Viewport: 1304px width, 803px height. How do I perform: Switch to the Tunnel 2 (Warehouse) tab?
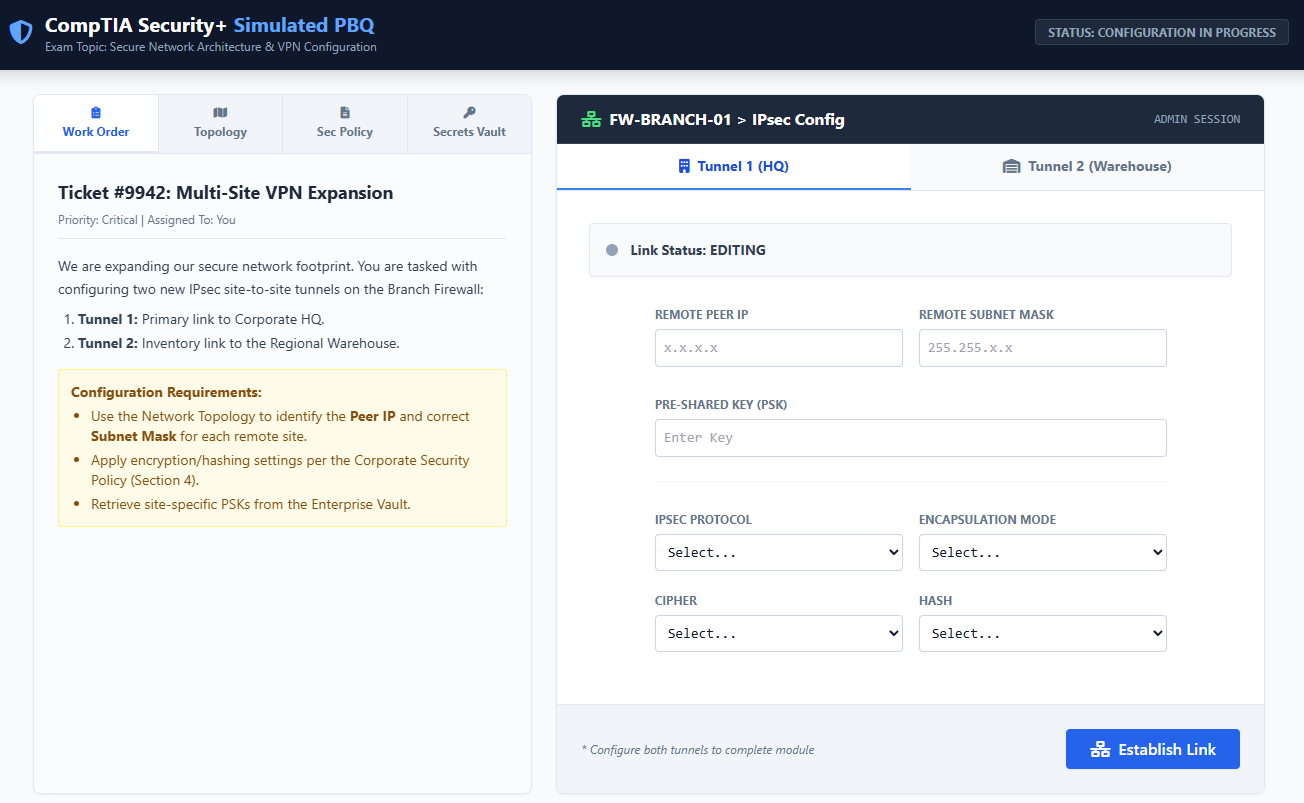click(1087, 166)
